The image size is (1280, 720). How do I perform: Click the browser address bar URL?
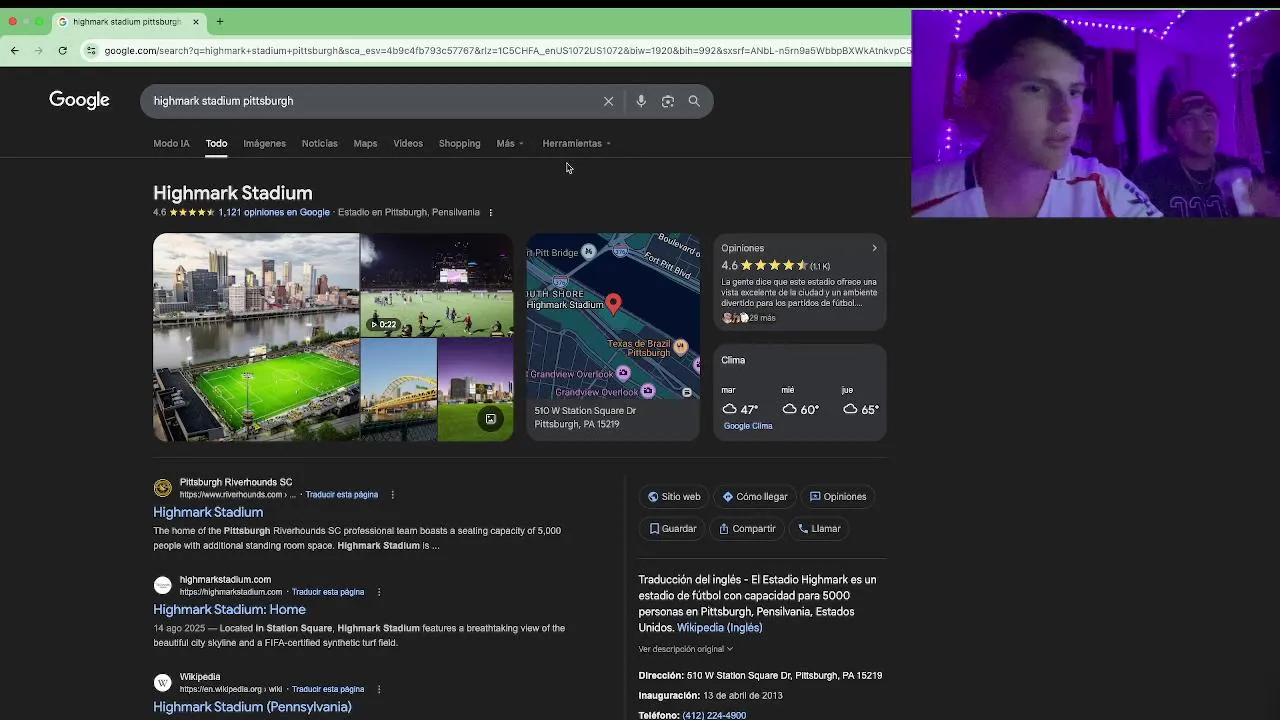tap(506, 50)
